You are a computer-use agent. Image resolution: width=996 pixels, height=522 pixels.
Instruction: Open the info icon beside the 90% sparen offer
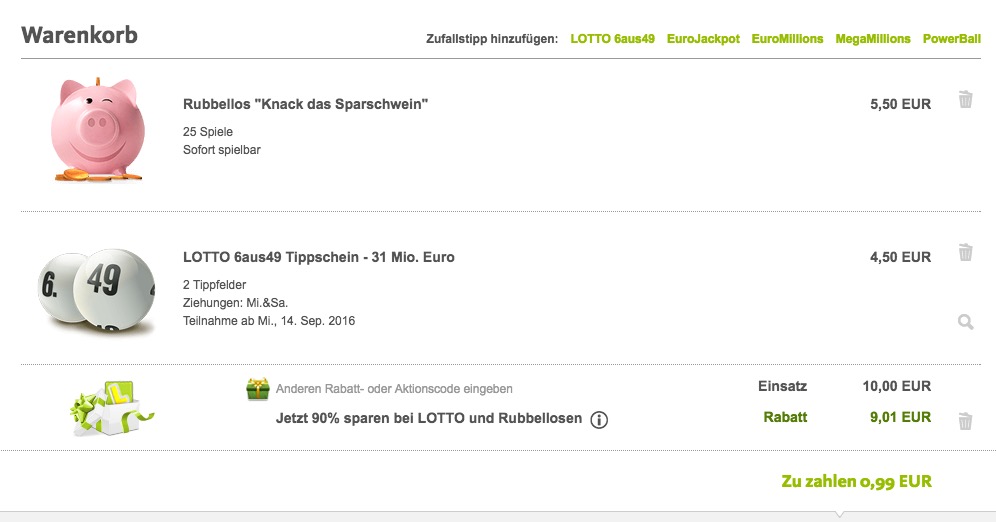click(599, 420)
